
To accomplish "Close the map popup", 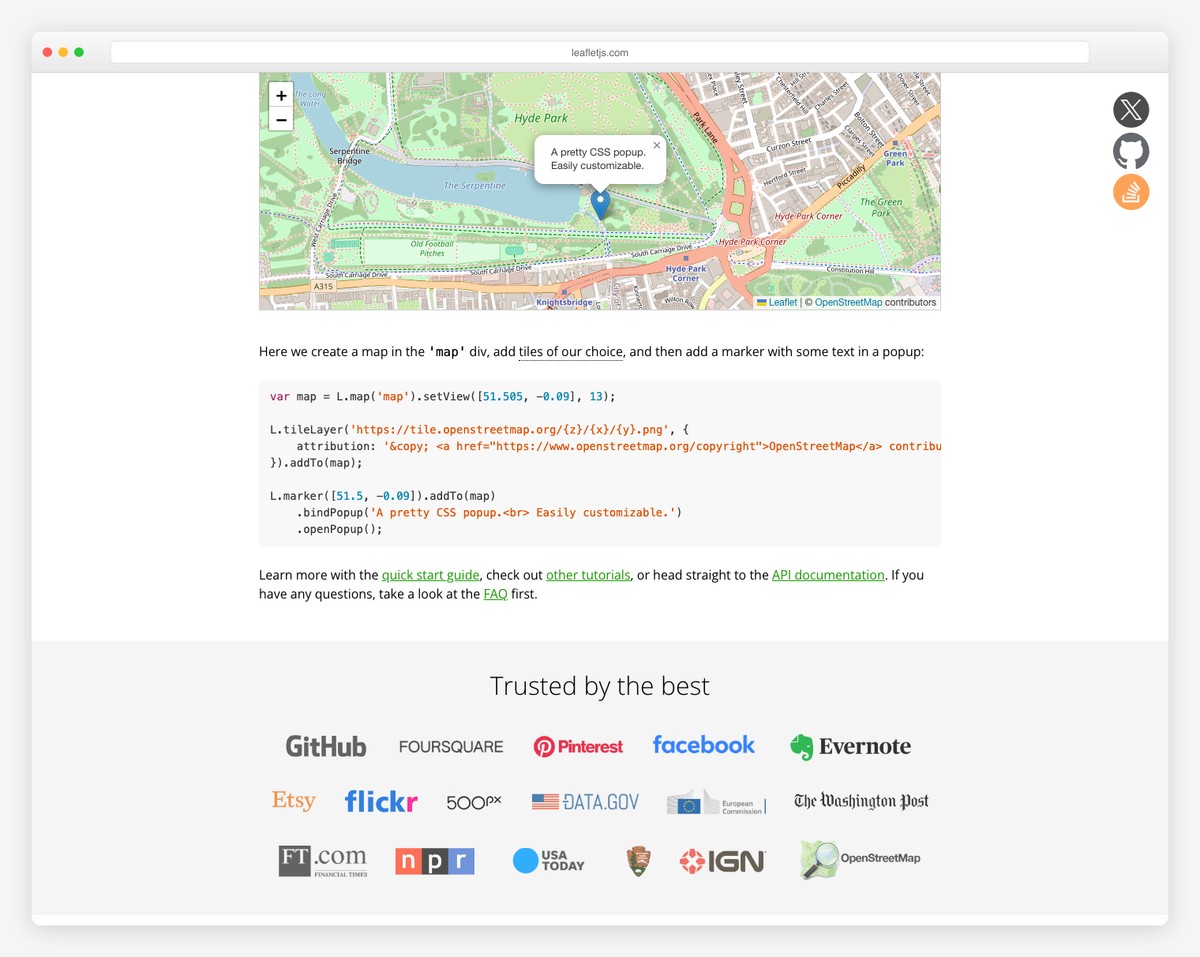I will [x=657, y=143].
